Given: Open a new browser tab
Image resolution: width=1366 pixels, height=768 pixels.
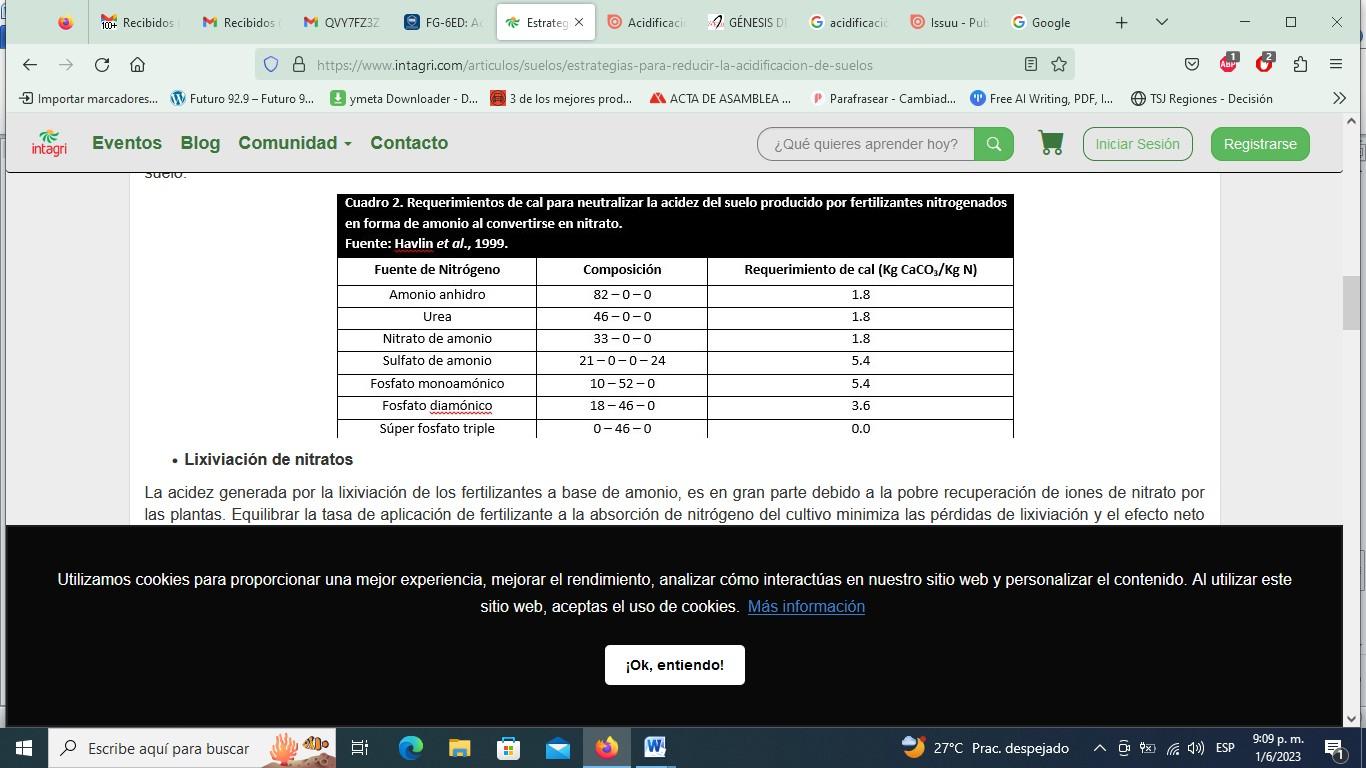Looking at the screenshot, I should [x=1122, y=22].
